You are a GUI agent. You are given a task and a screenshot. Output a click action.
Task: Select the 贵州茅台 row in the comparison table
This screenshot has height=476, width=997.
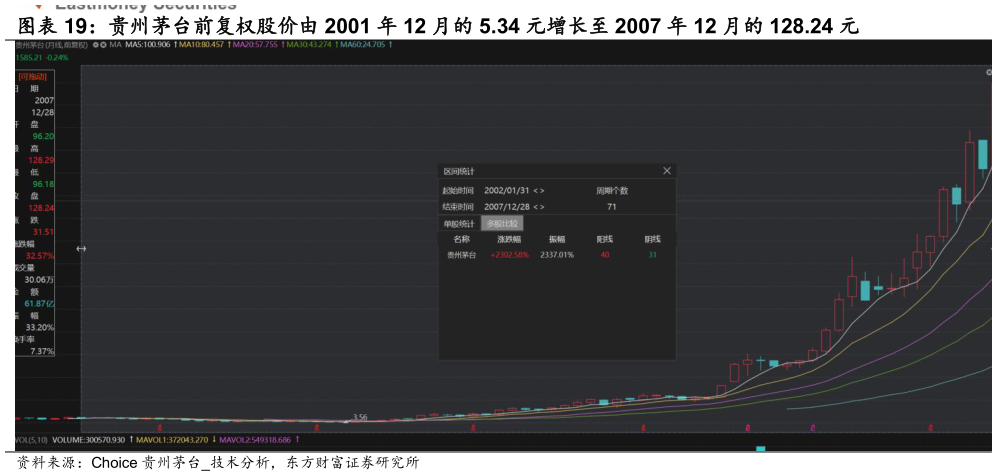557,255
